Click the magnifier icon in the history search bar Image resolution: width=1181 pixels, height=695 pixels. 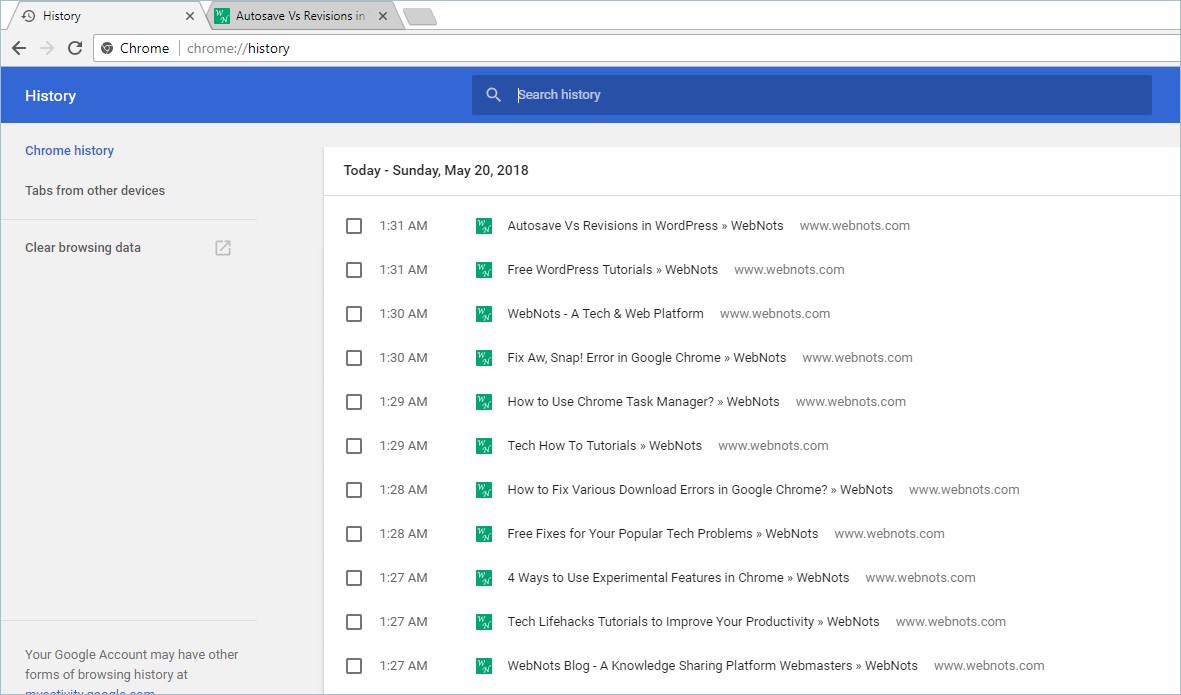pos(493,95)
